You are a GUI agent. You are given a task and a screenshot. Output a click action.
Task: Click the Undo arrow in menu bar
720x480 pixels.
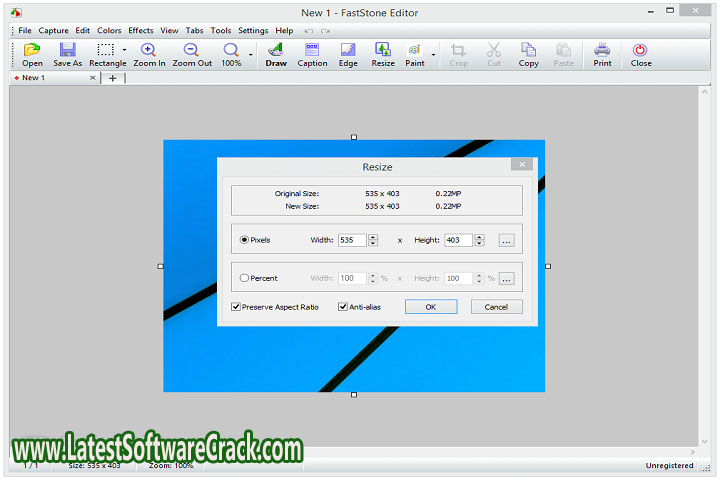tap(309, 31)
